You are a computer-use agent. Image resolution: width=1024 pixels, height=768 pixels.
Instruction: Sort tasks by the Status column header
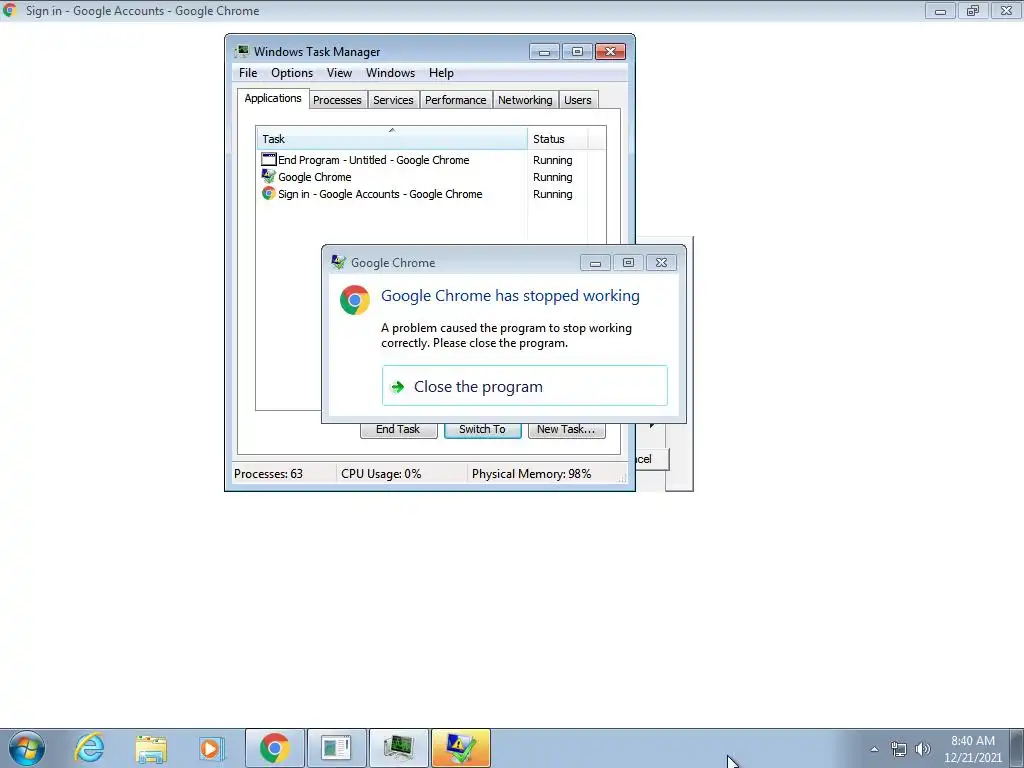[x=558, y=138]
